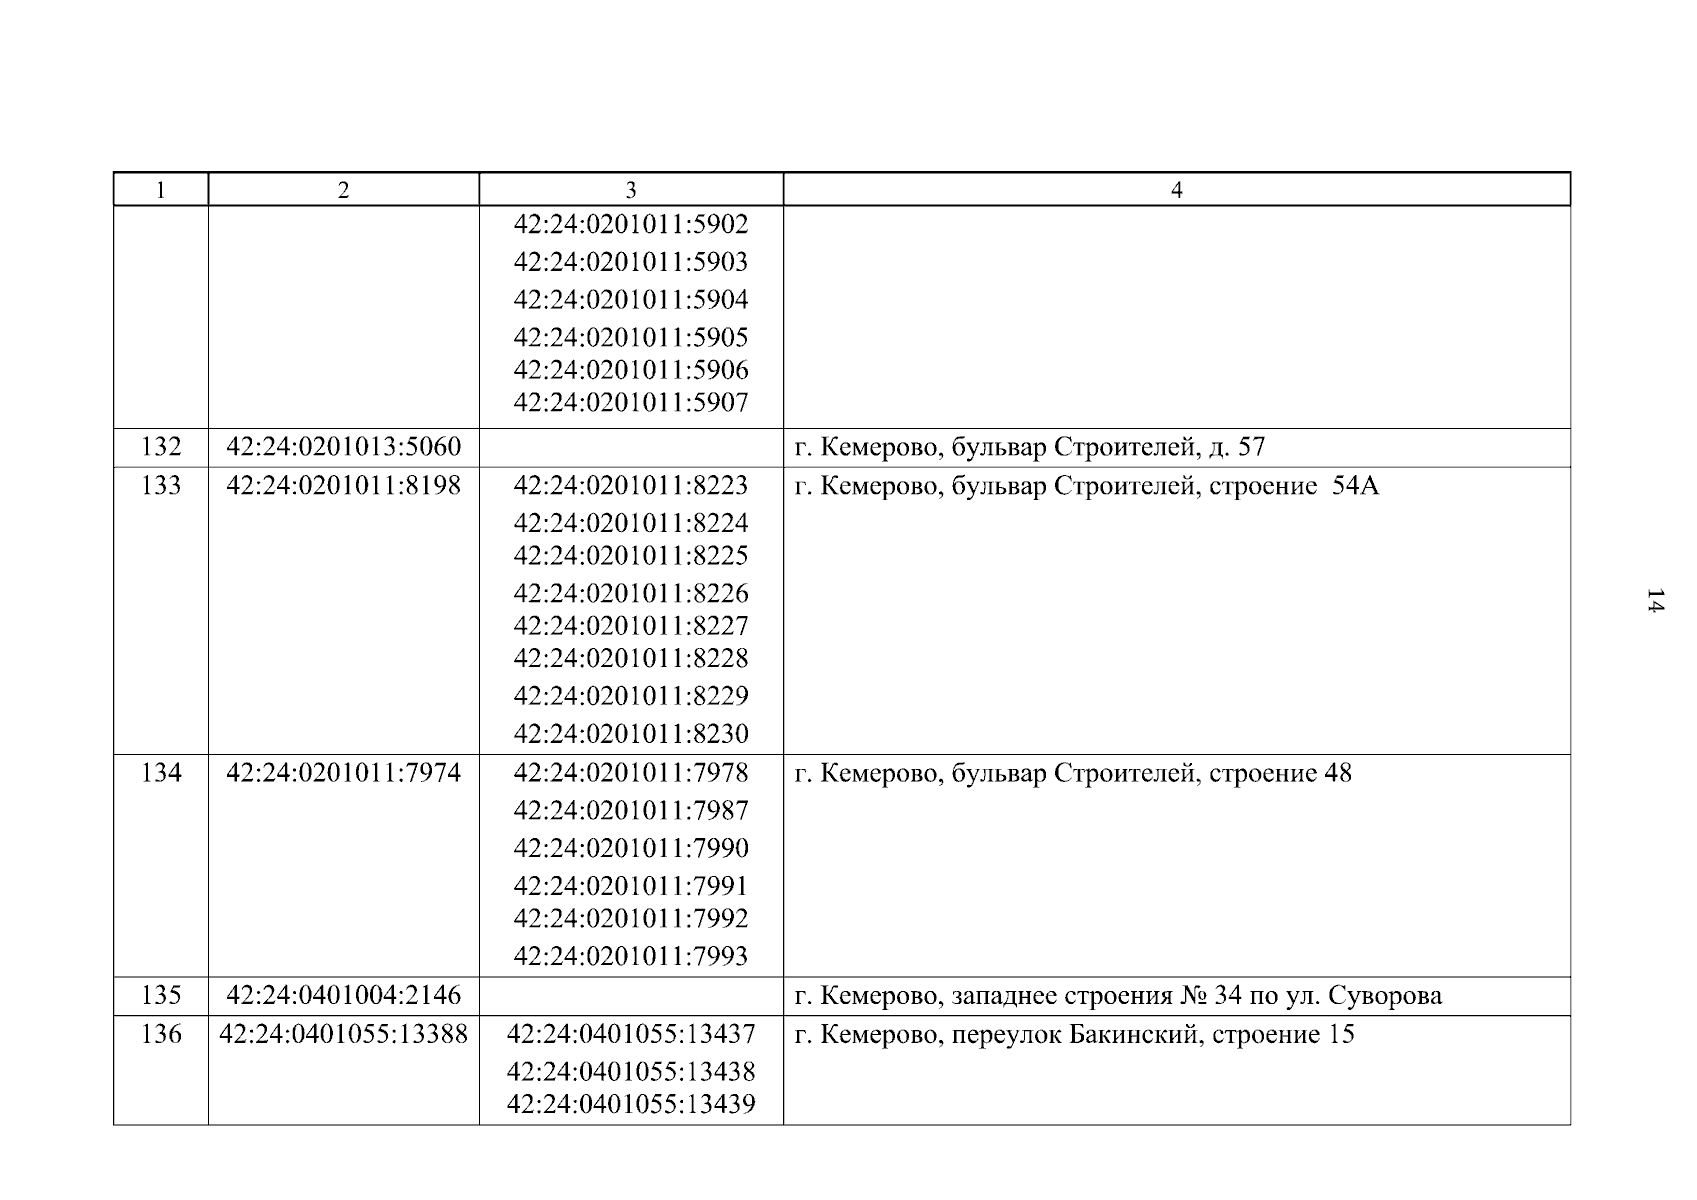Click row number 132
This screenshot has height=1200, width=1697.
[x=161, y=447]
